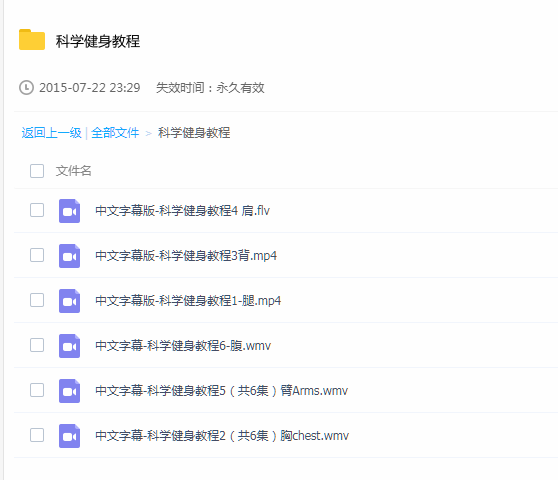This screenshot has height=480, width=558.
Task: Click the clock icon beside the share date
Action: point(26,88)
